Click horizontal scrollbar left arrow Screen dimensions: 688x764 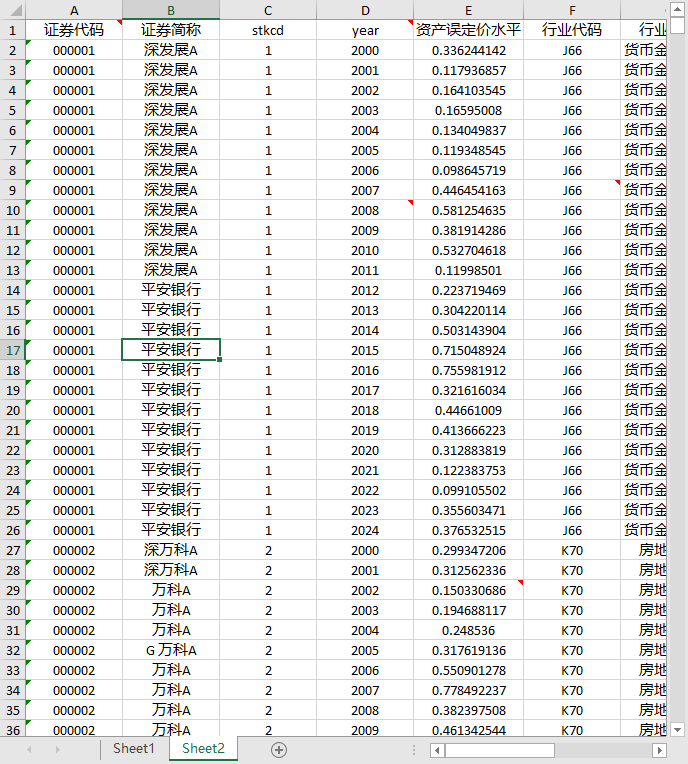[x=437, y=750]
